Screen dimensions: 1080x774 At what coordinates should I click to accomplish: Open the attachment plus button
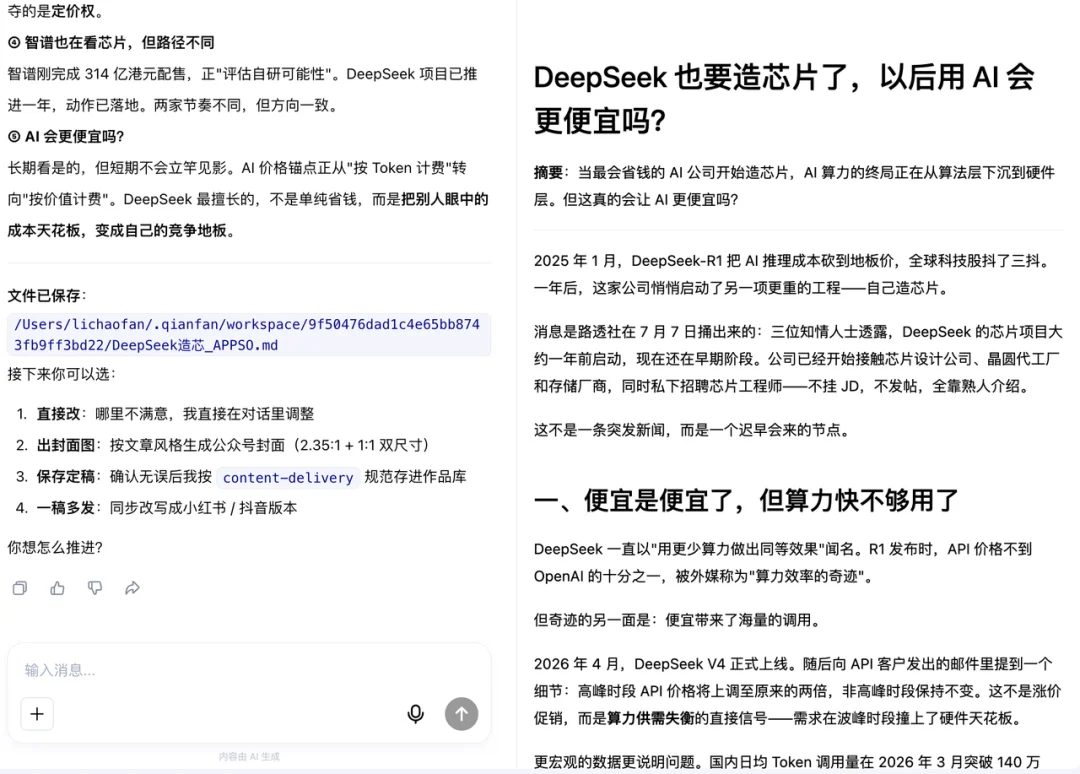tap(37, 714)
